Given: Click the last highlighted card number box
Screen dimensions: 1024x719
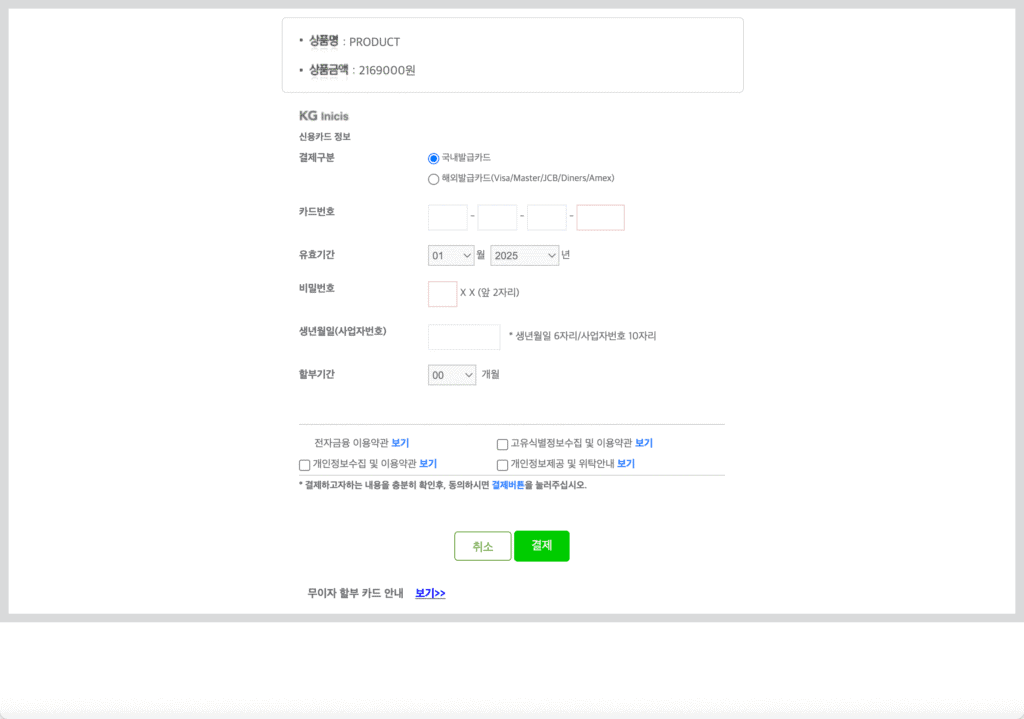Looking at the screenshot, I should tap(600, 217).
